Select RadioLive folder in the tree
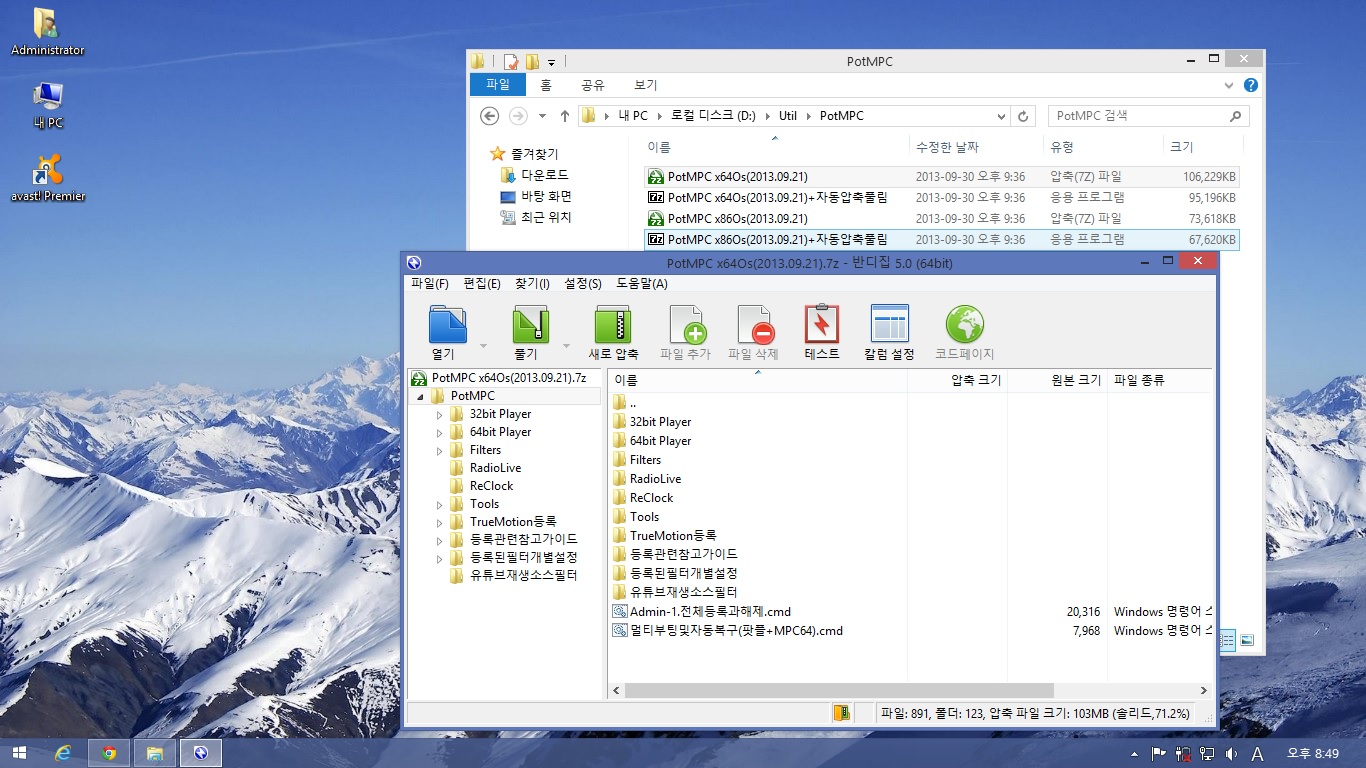1366x768 pixels. click(495, 468)
